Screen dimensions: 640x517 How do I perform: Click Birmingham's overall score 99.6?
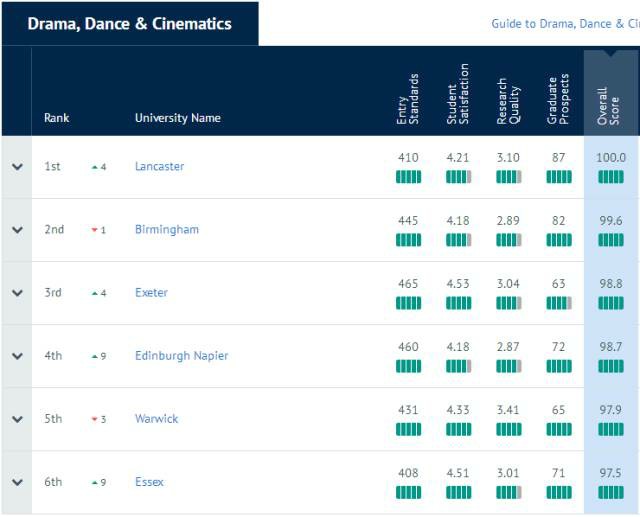coord(611,221)
